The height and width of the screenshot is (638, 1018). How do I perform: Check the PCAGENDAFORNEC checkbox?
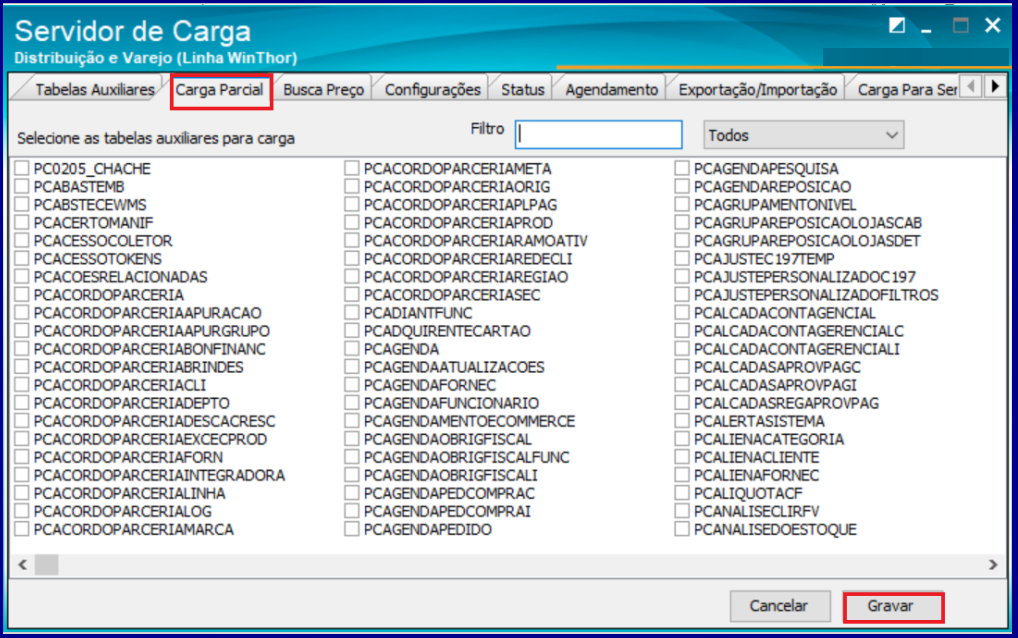(352, 385)
